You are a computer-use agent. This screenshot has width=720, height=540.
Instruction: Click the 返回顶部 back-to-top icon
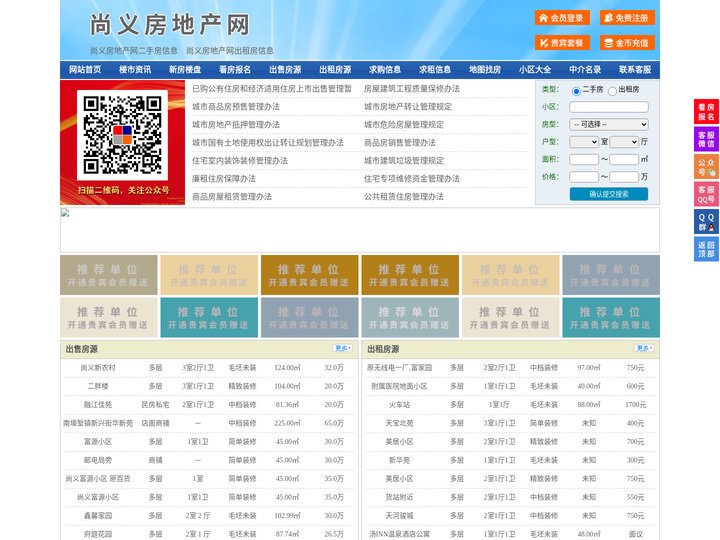706,249
